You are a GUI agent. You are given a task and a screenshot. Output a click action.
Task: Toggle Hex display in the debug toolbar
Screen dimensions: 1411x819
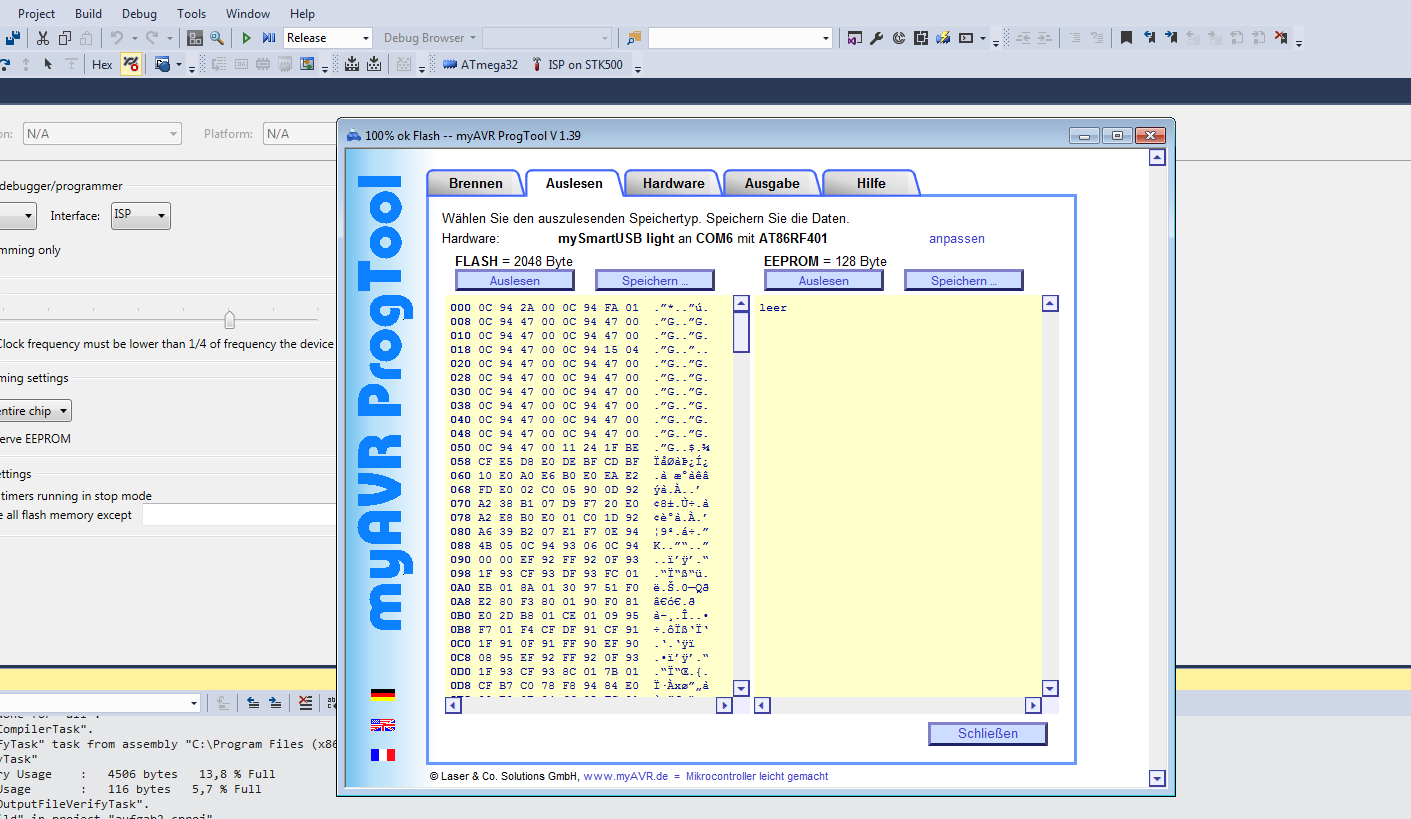coord(102,64)
